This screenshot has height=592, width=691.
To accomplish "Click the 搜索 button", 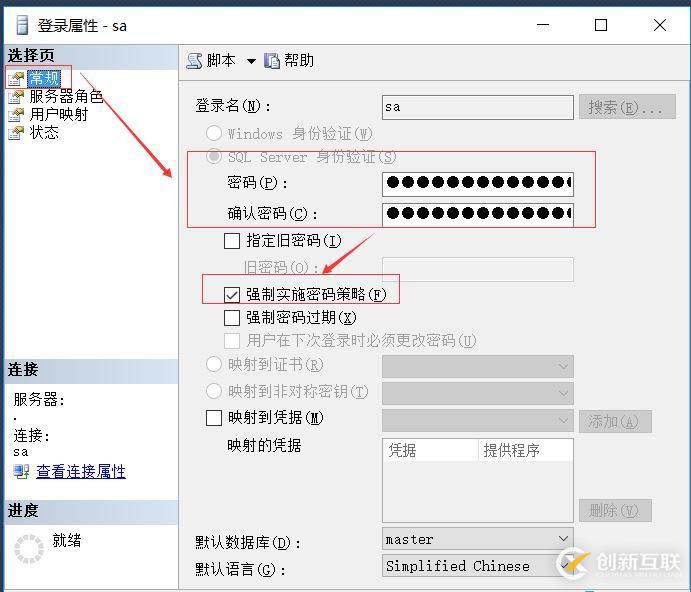I will (627, 107).
